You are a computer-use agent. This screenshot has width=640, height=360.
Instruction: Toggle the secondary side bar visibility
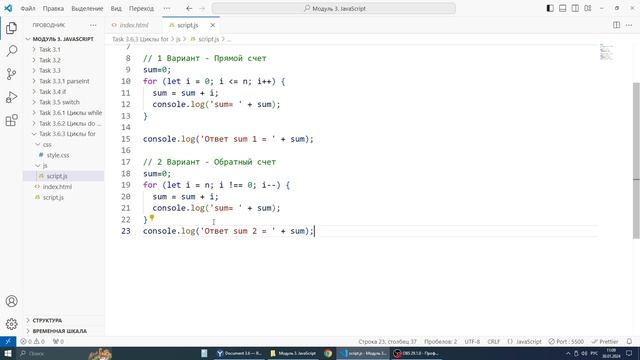575,8
